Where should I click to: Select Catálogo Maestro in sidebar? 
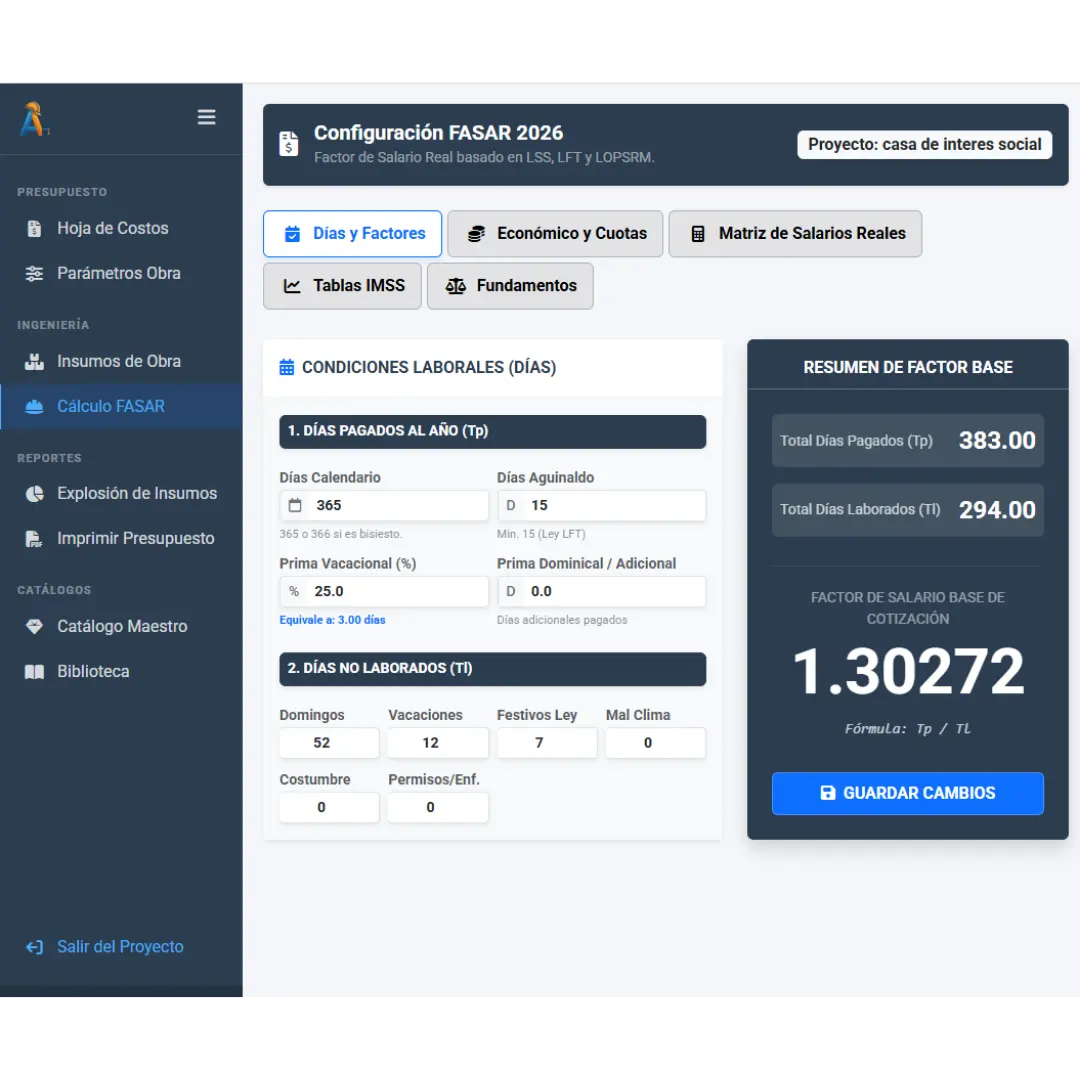click(121, 627)
